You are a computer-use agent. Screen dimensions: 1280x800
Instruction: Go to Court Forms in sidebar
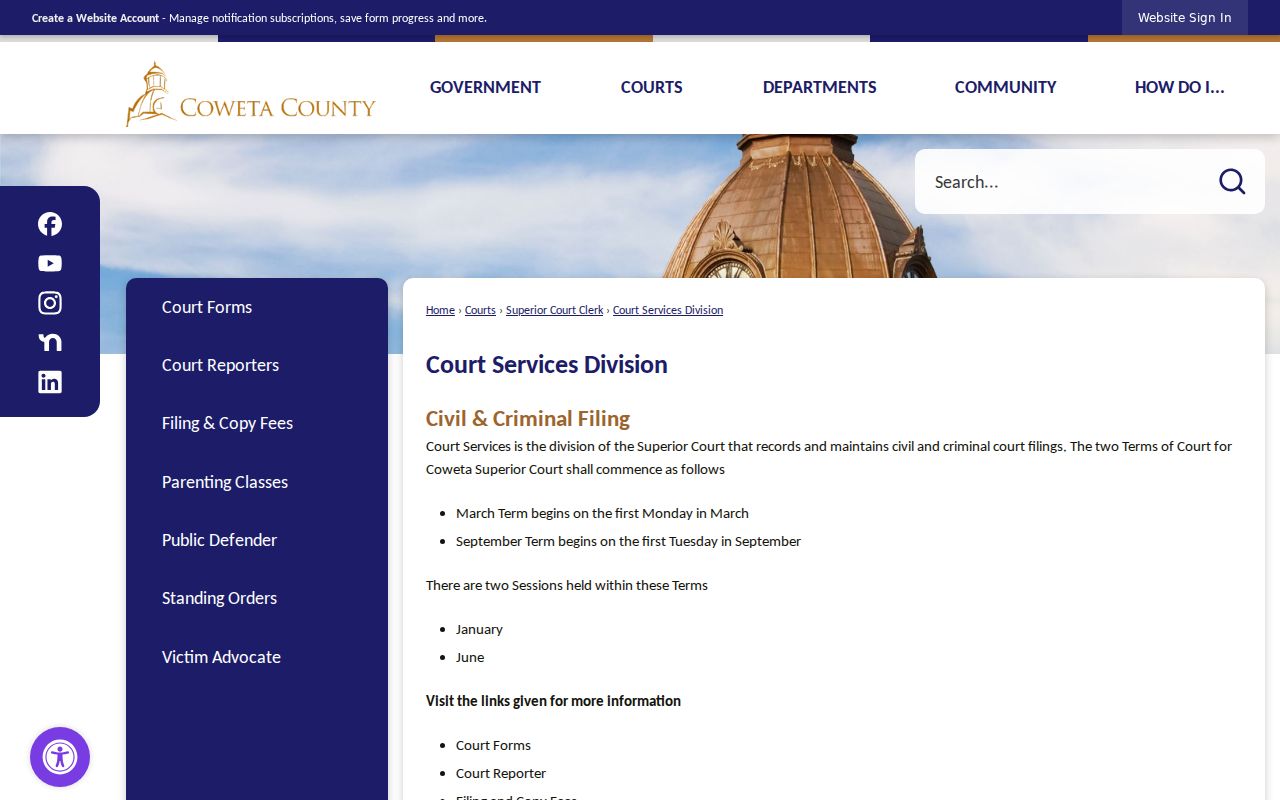[x=257, y=307]
